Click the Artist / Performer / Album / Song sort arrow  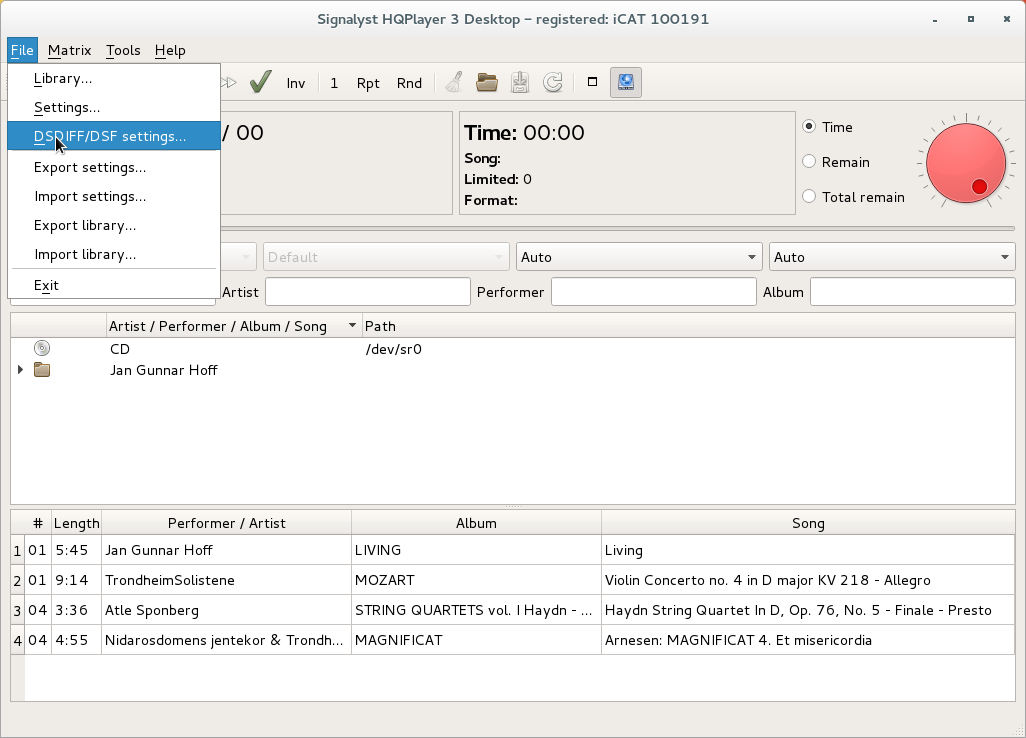[x=352, y=325]
